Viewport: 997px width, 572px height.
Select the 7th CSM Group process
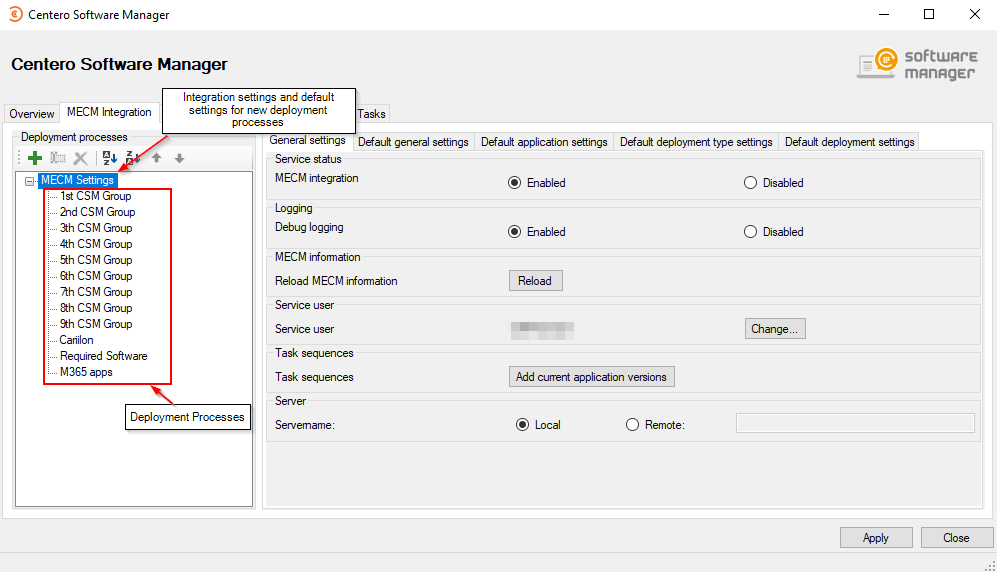tap(96, 292)
